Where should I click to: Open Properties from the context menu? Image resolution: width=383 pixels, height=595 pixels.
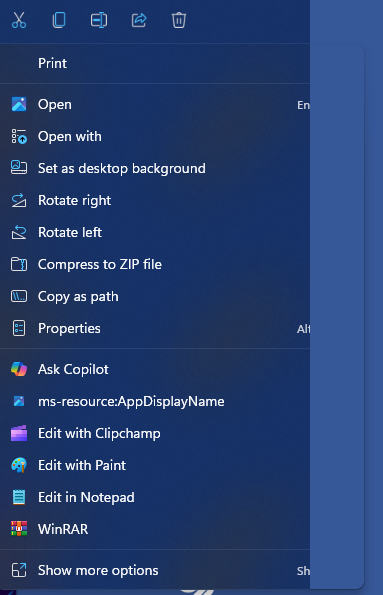pos(155,328)
